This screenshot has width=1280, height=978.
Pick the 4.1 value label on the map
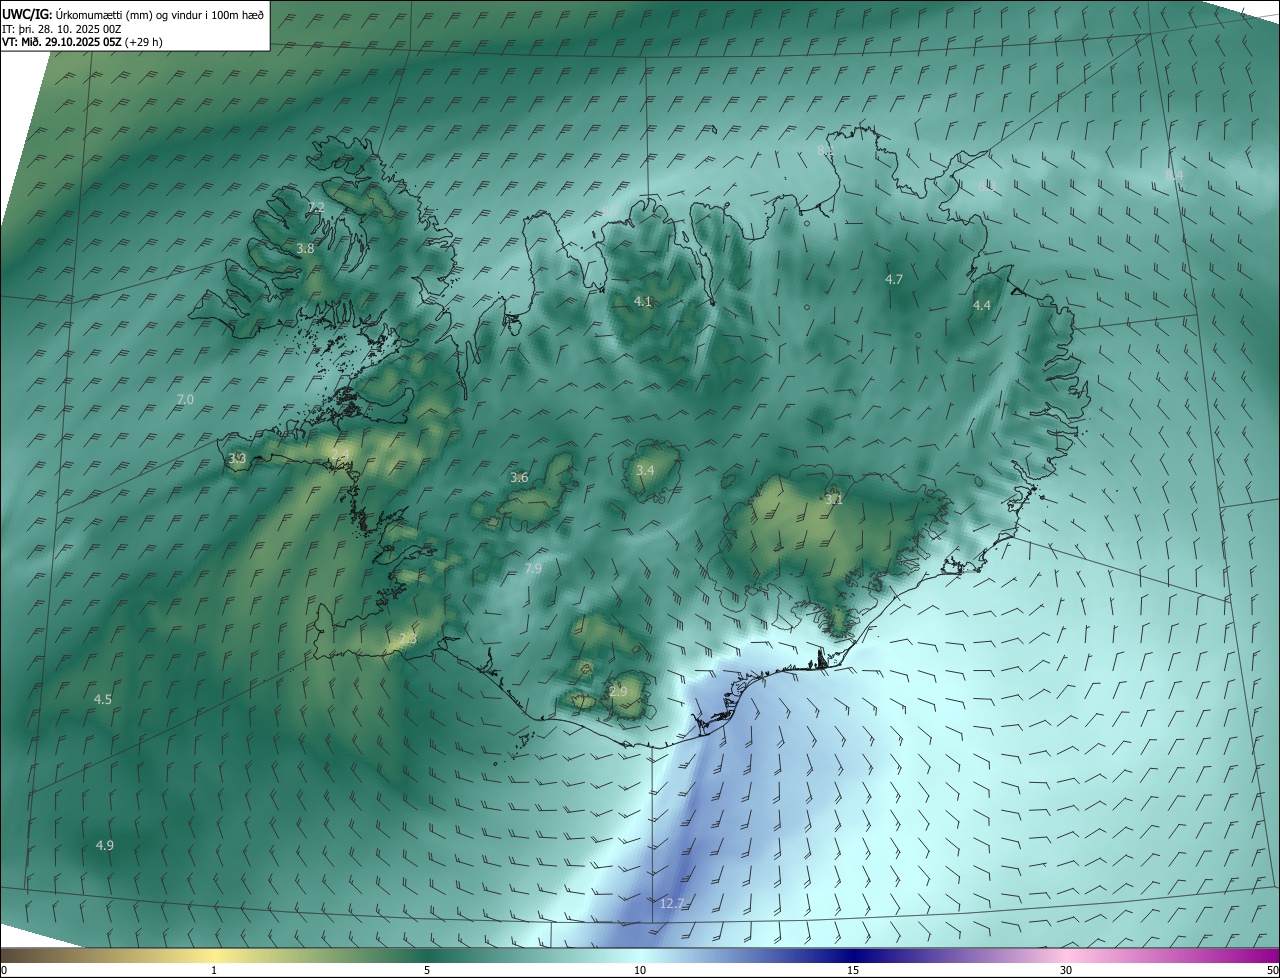click(x=643, y=301)
